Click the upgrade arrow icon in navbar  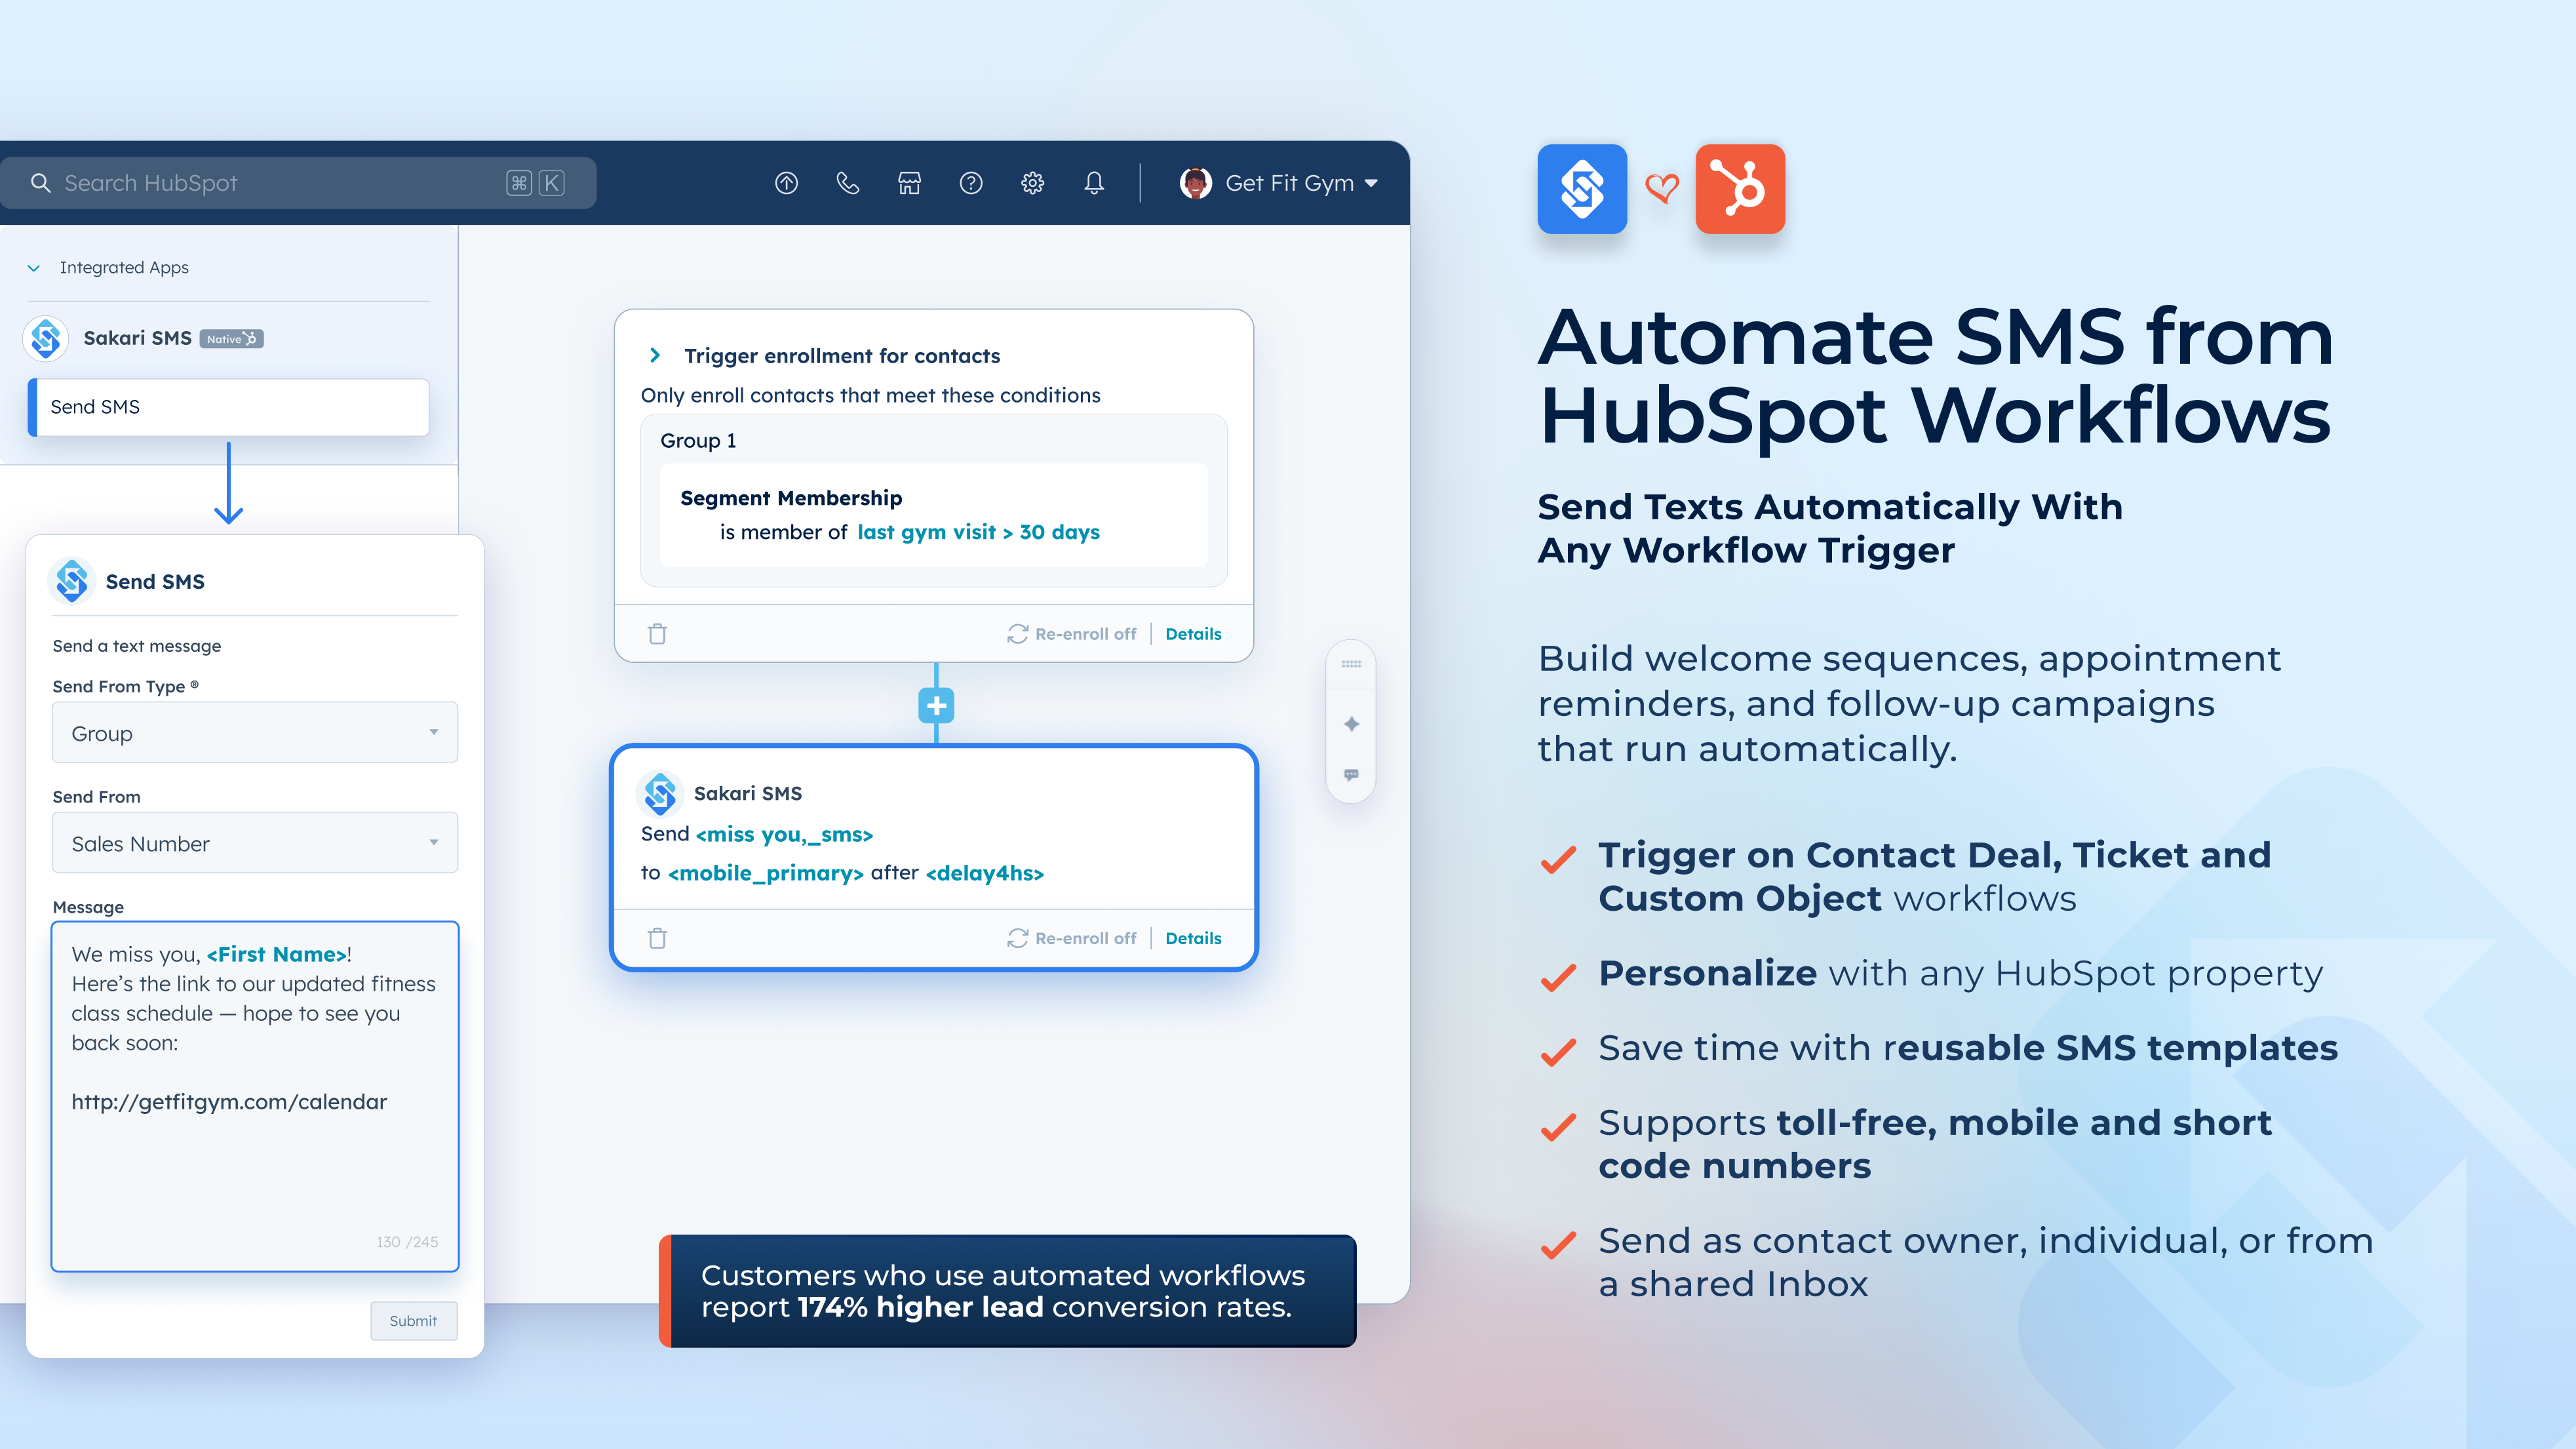click(x=786, y=182)
